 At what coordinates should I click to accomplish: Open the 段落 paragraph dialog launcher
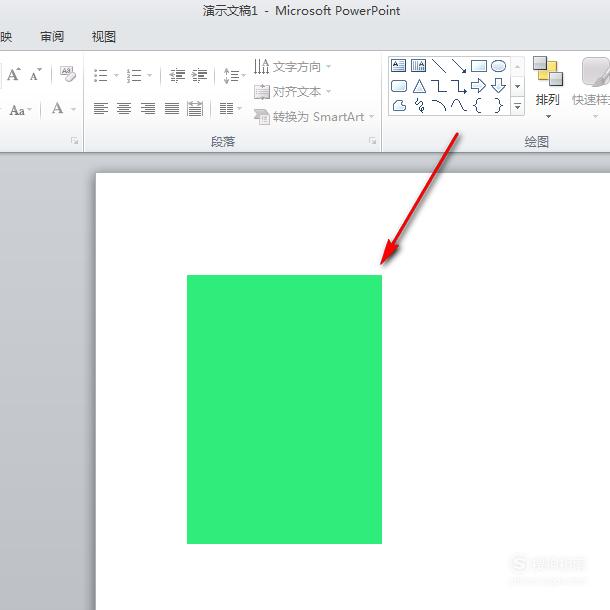point(372,141)
